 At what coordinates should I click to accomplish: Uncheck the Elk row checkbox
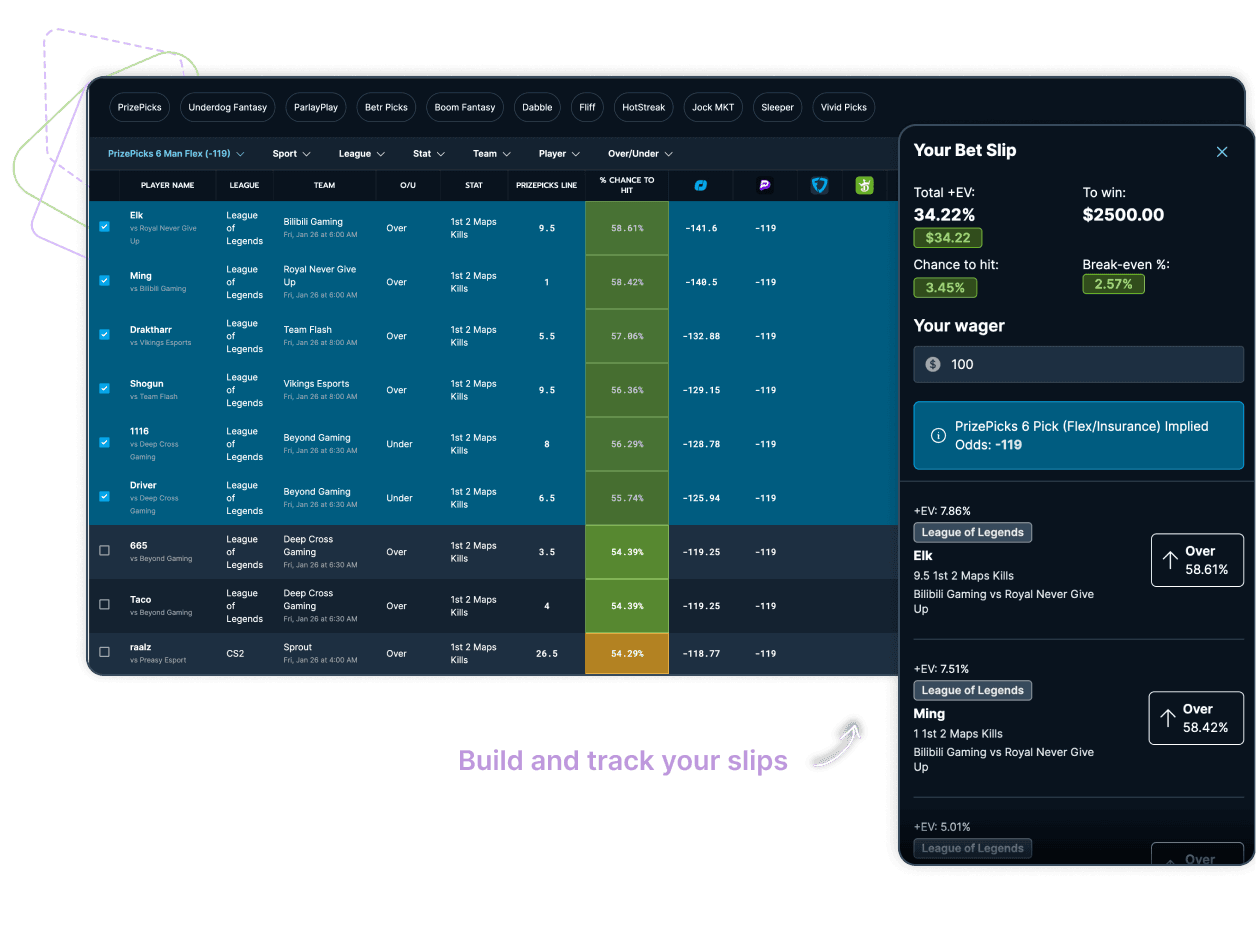click(104, 227)
